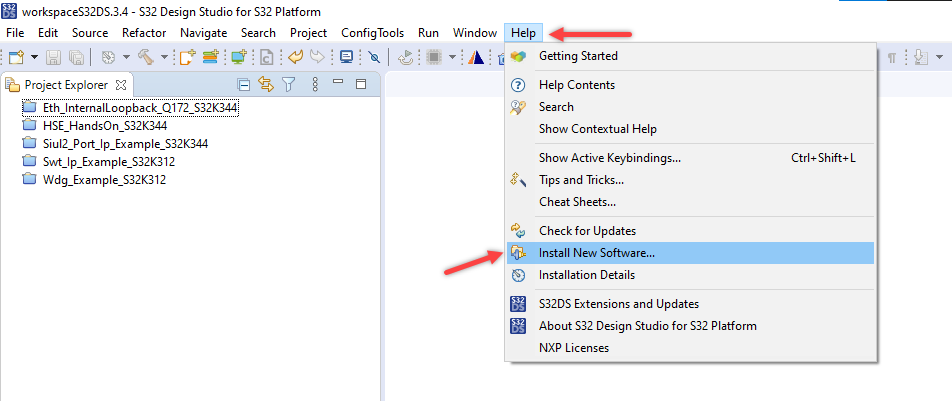Open the File menu

[x=15, y=33]
